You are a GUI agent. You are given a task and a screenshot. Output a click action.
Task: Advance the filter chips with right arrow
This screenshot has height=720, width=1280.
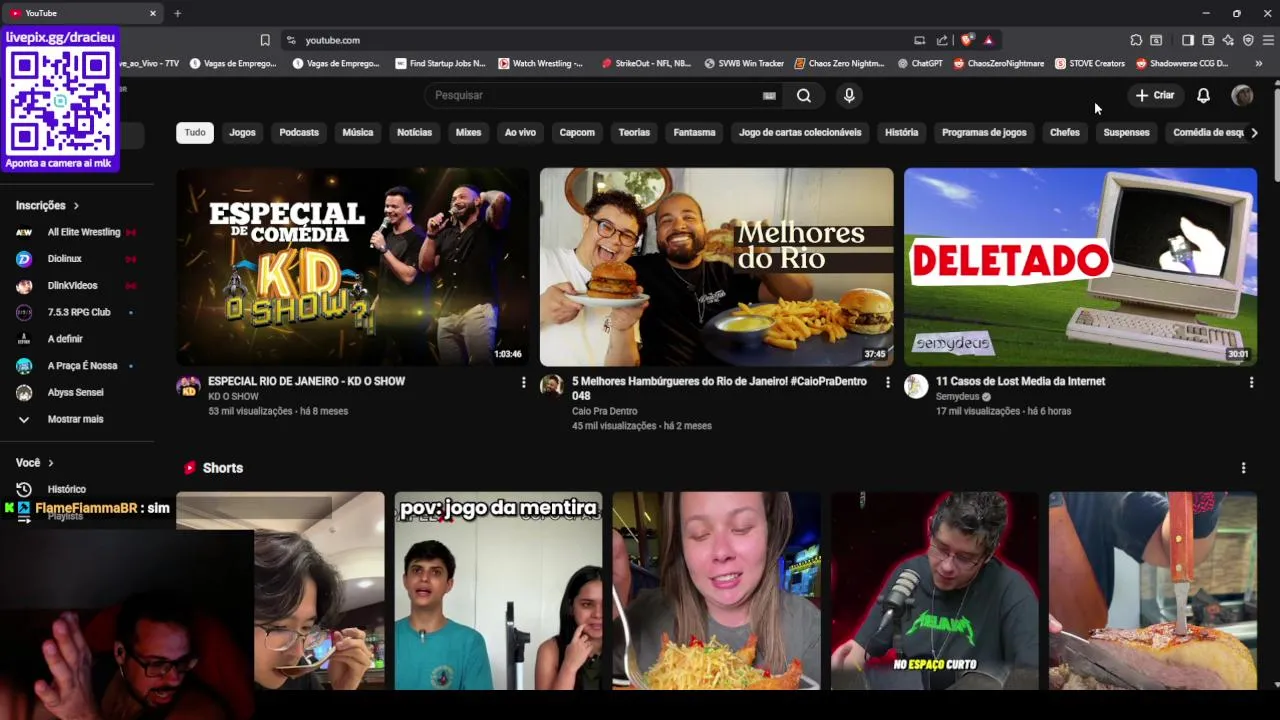[x=1254, y=132]
